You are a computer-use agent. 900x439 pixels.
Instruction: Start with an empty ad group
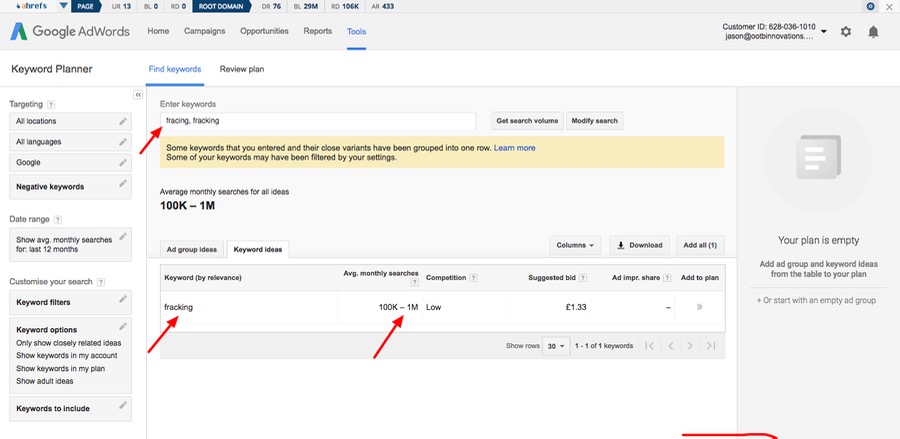pos(816,300)
